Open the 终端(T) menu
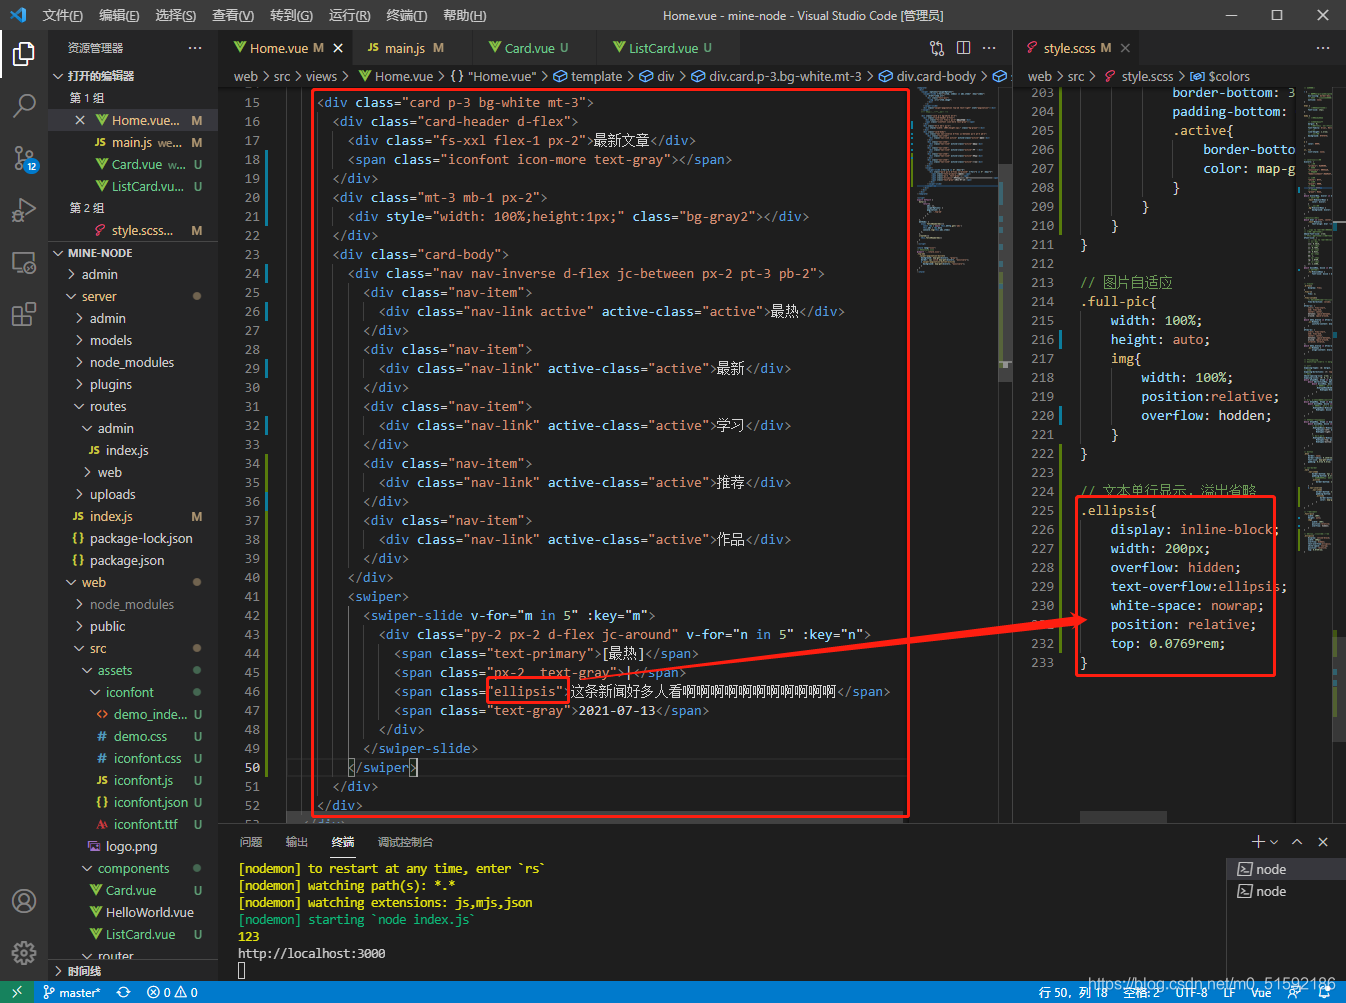 click(x=406, y=15)
